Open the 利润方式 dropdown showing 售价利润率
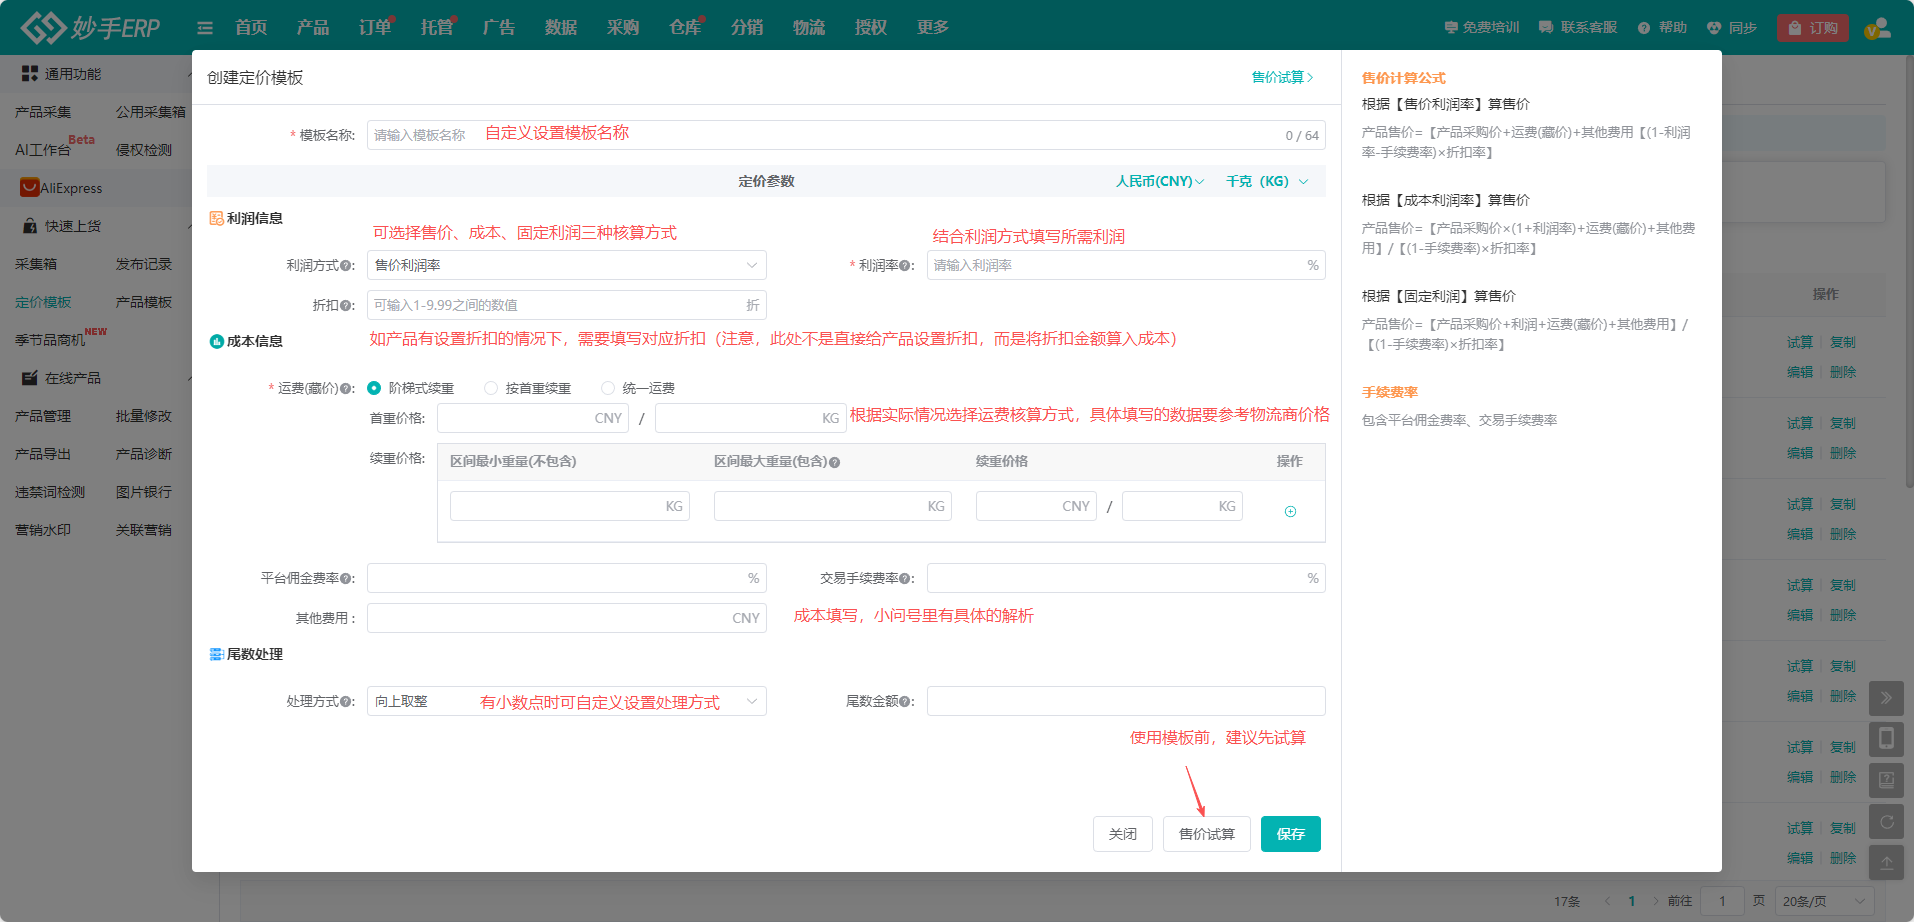1914x922 pixels. click(x=566, y=264)
